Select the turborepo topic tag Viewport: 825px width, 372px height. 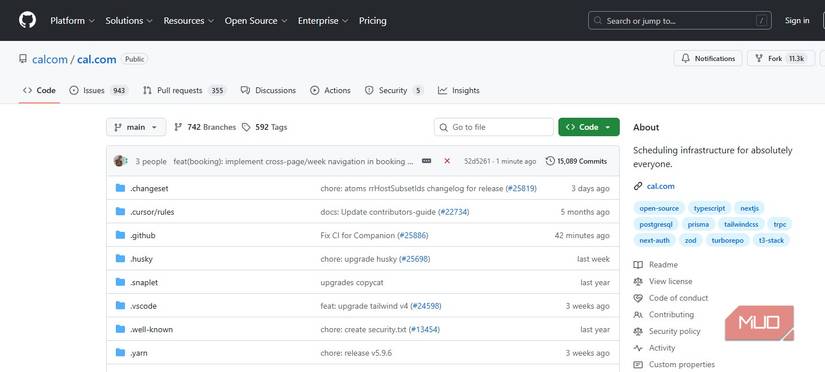pyautogui.click(x=728, y=240)
